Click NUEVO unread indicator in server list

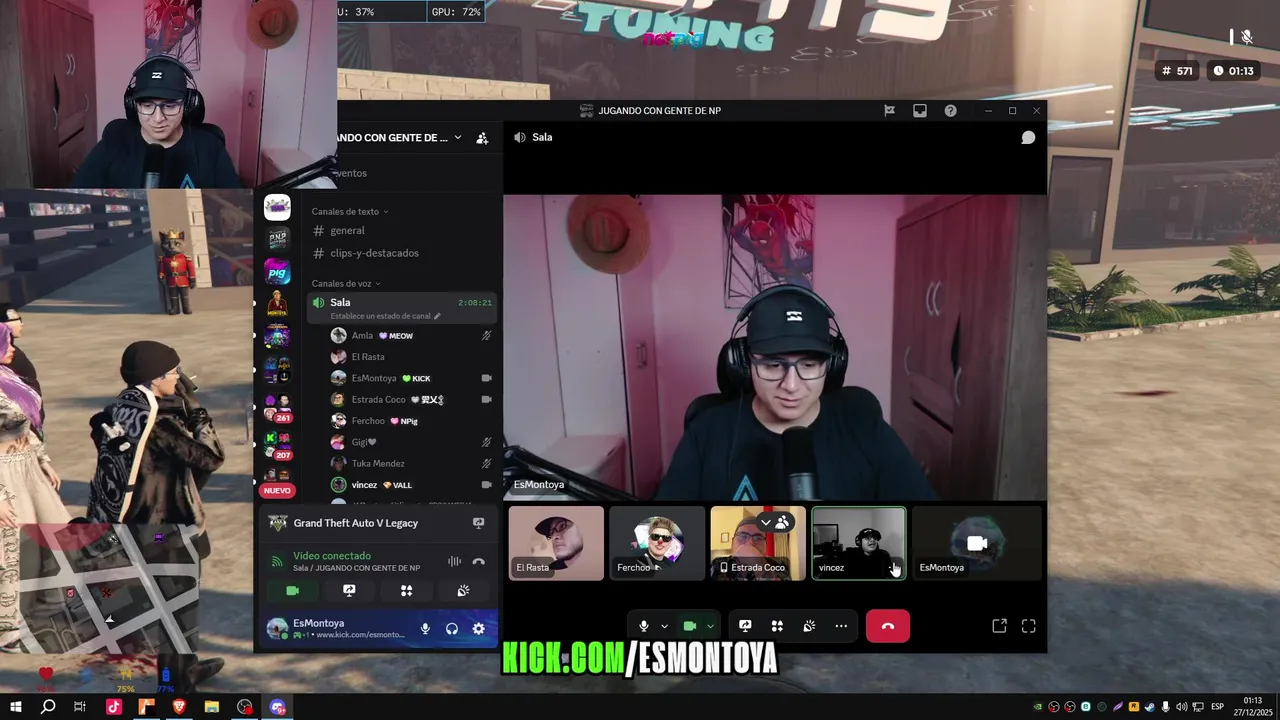pyautogui.click(x=277, y=491)
